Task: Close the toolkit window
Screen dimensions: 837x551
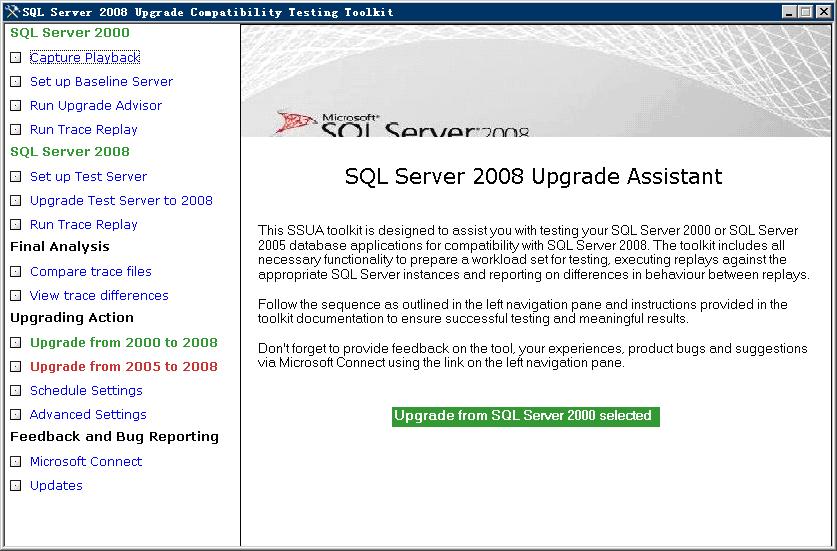Action: pos(823,12)
